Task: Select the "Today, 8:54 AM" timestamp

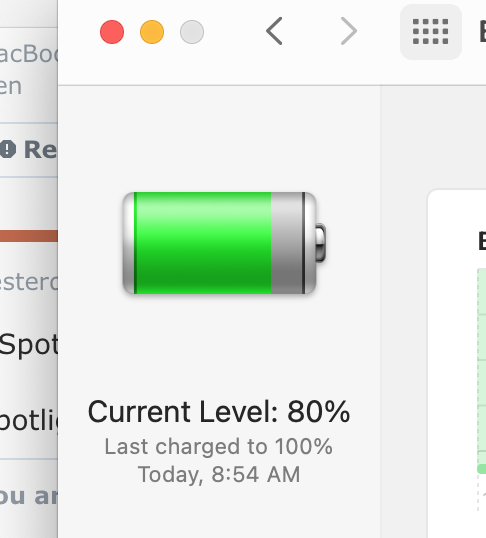Action: coord(219,474)
